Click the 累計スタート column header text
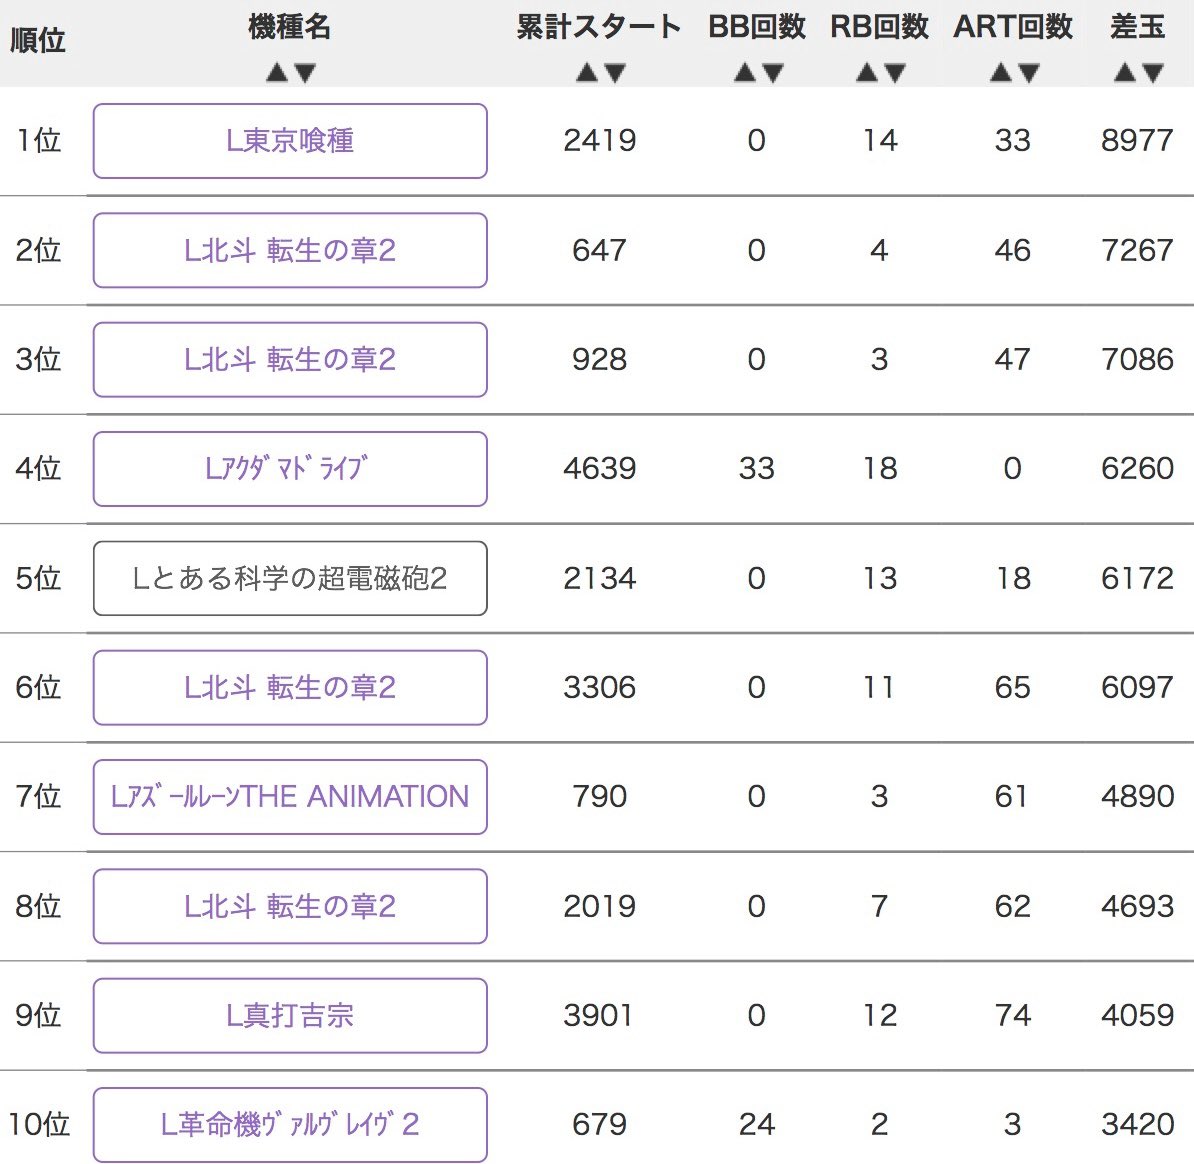The width and height of the screenshot is (1194, 1164). (x=599, y=27)
